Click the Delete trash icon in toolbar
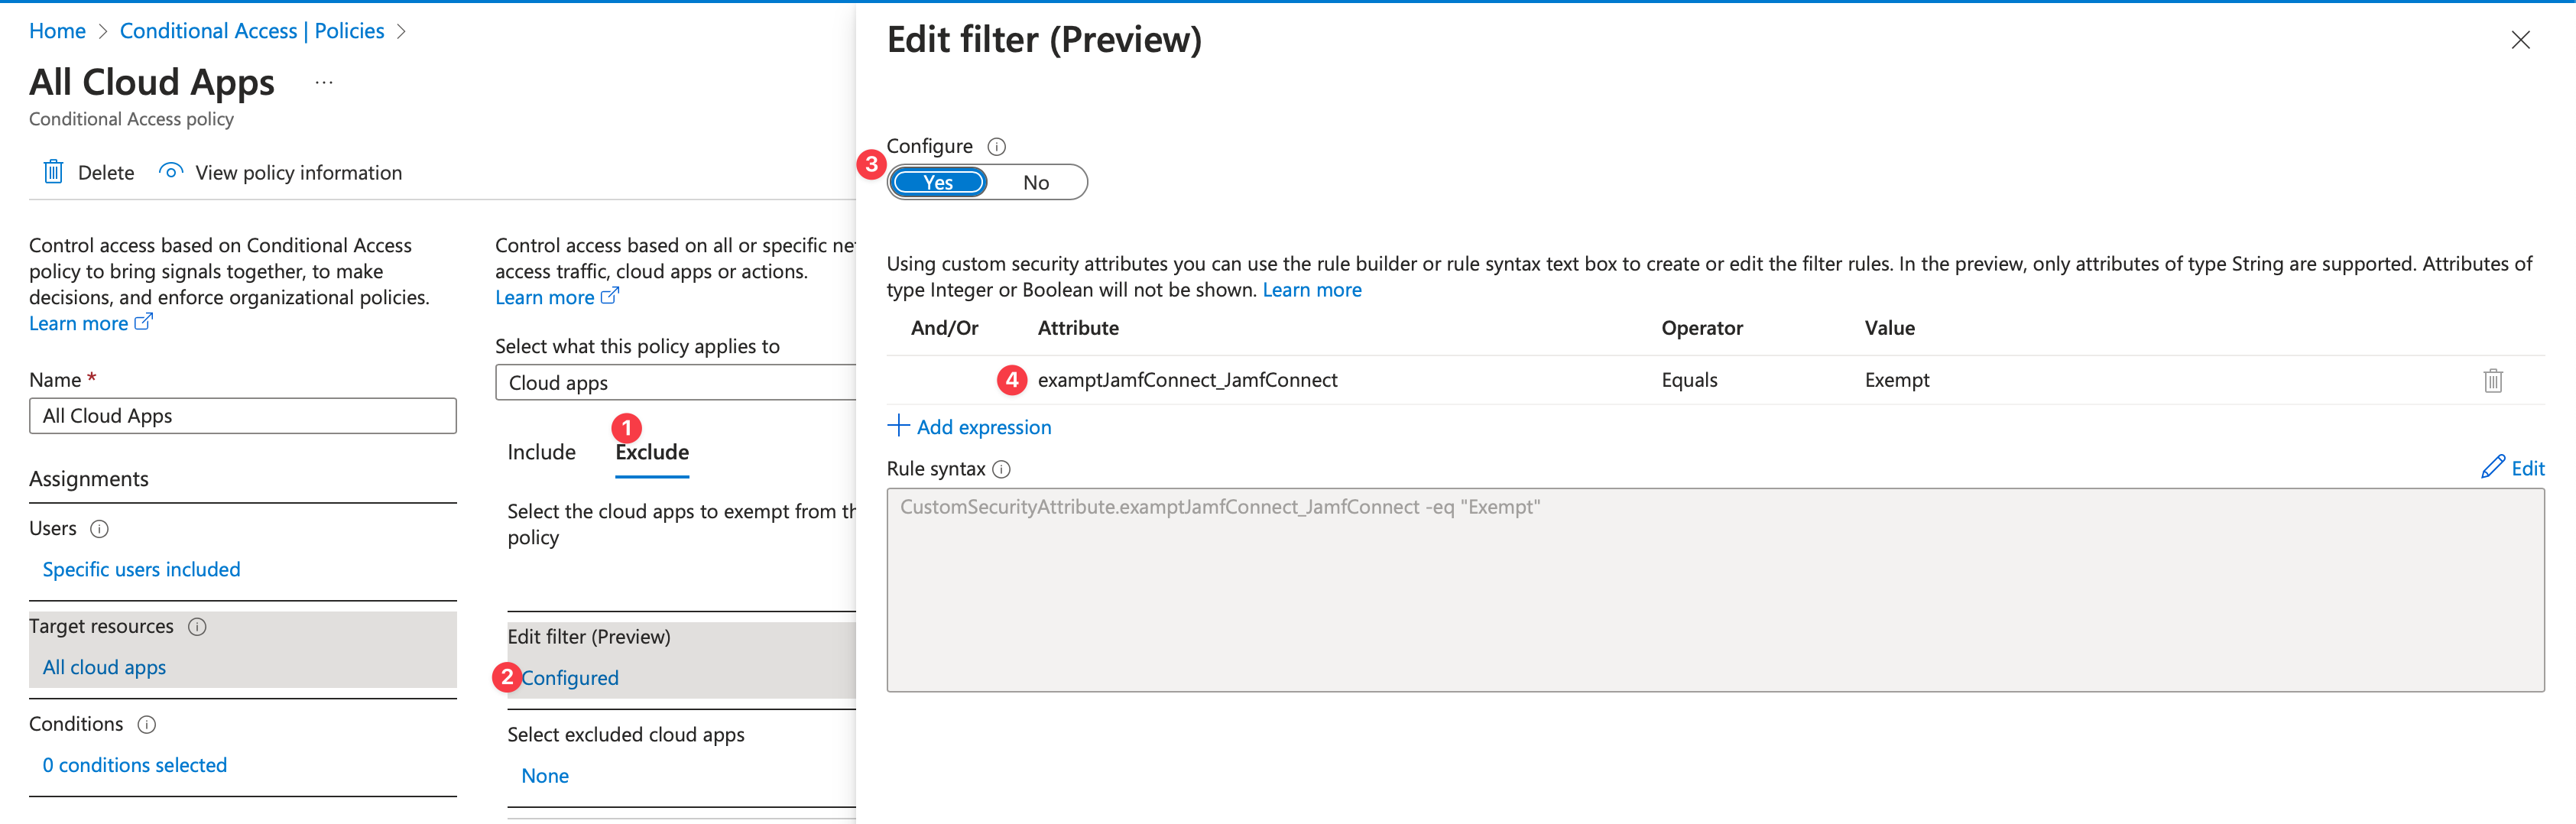This screenshot has width=2576, height=824. pos(53,172)
